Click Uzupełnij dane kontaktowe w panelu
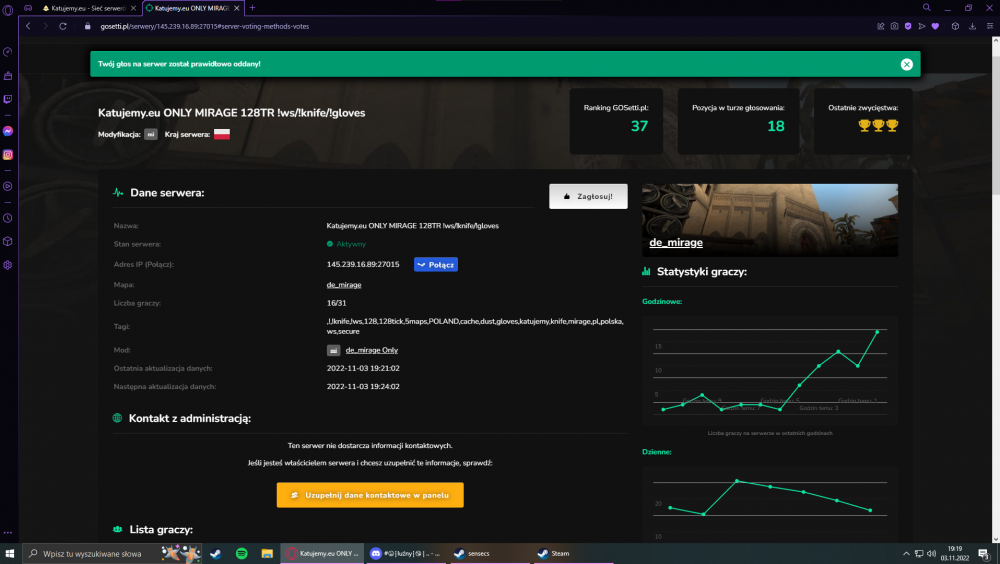1000x564 pixels. click(x=370, y=495)
